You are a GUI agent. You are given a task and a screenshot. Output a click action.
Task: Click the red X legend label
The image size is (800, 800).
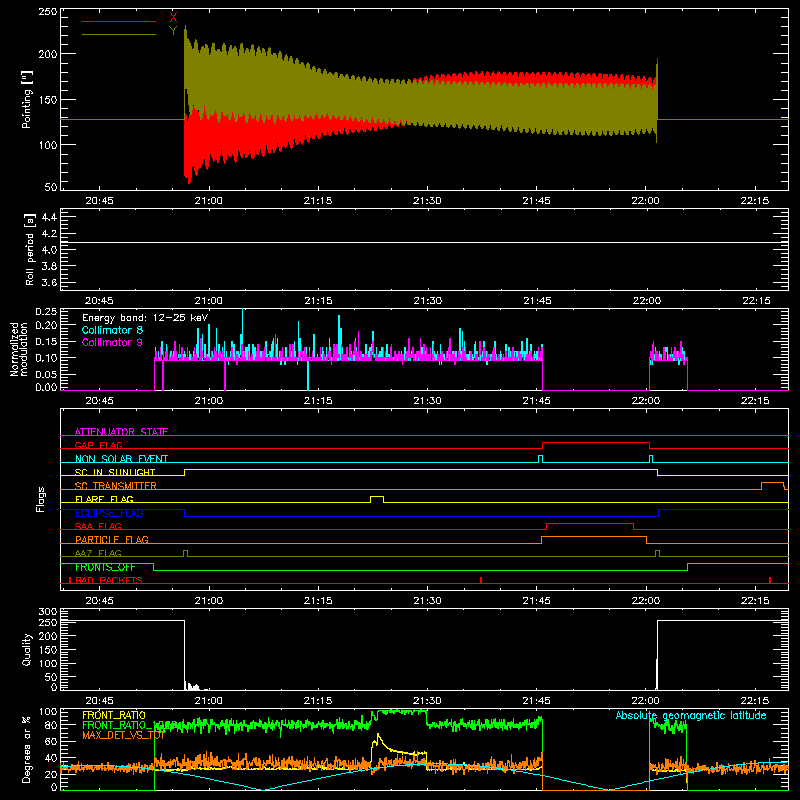click(173, 17)
